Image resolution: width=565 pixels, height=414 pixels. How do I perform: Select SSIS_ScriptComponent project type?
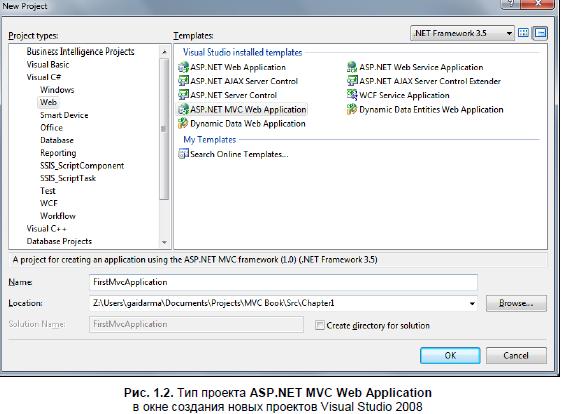(82, 165)
